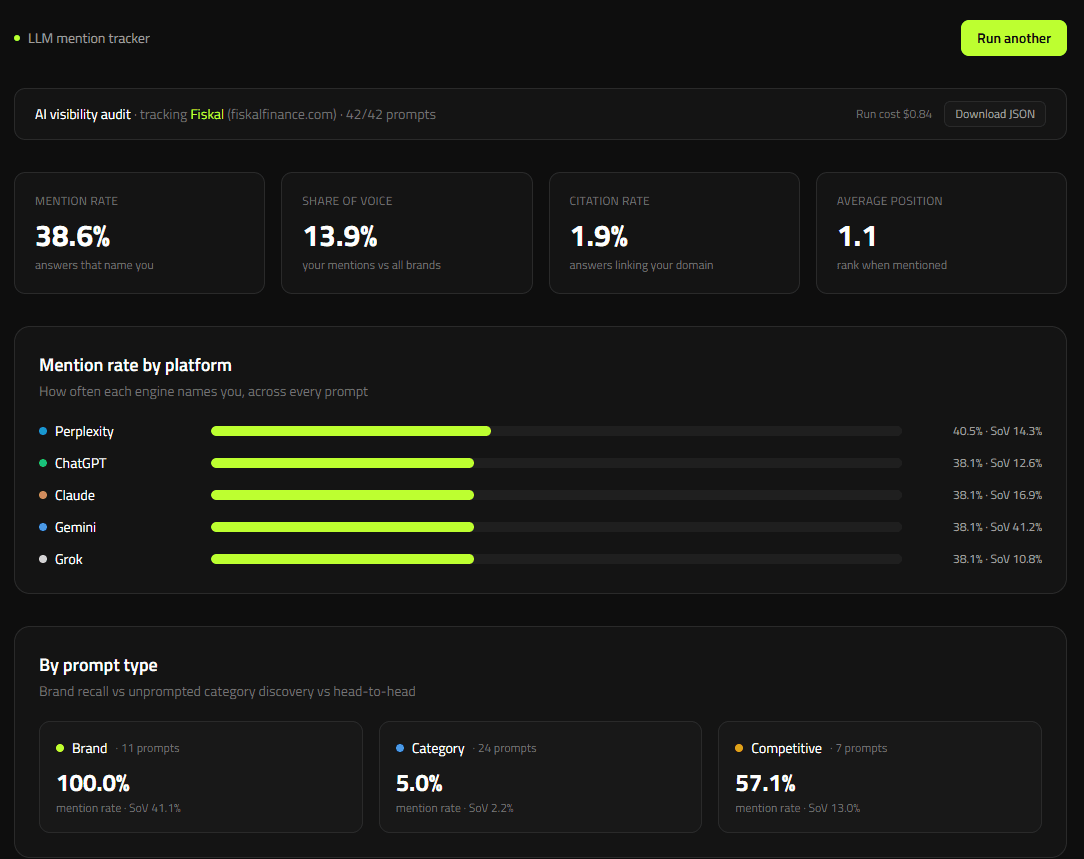
Task: Click the Category prompt type blue dot
Action: (400, 748)
